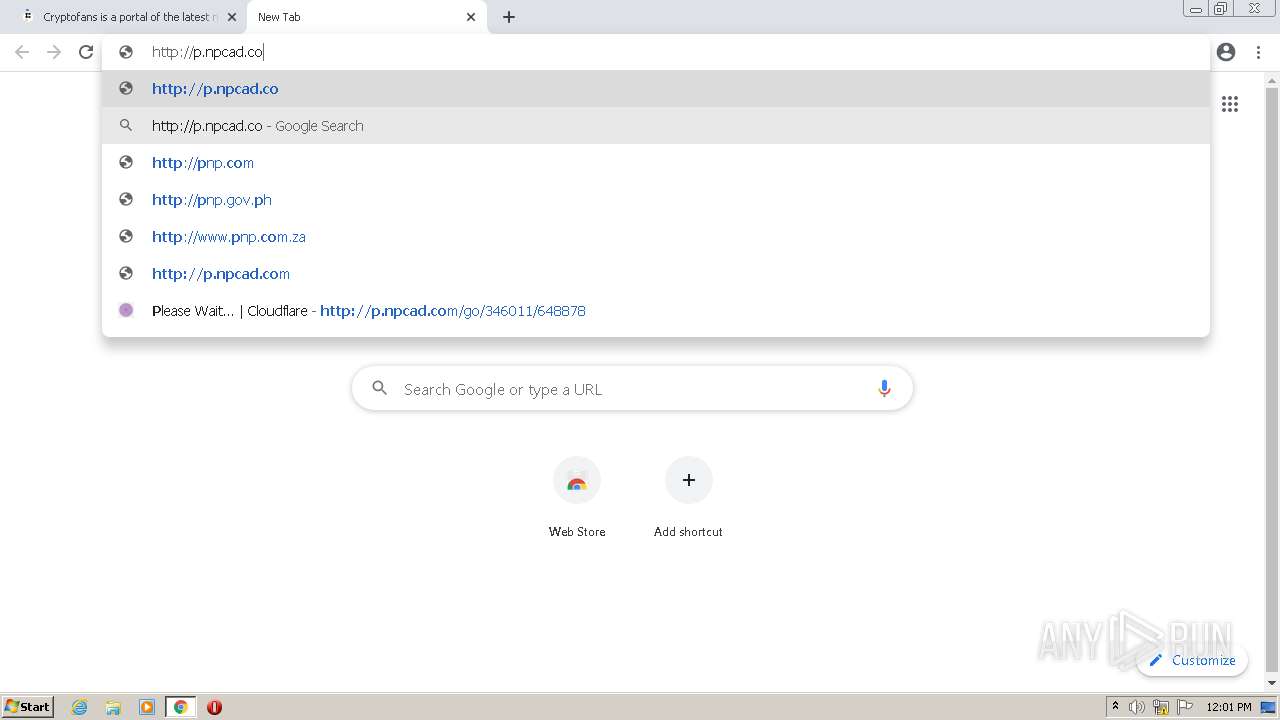Click the magnifier icon in Google search box
Screen dimensions: 1280x720
379,388
